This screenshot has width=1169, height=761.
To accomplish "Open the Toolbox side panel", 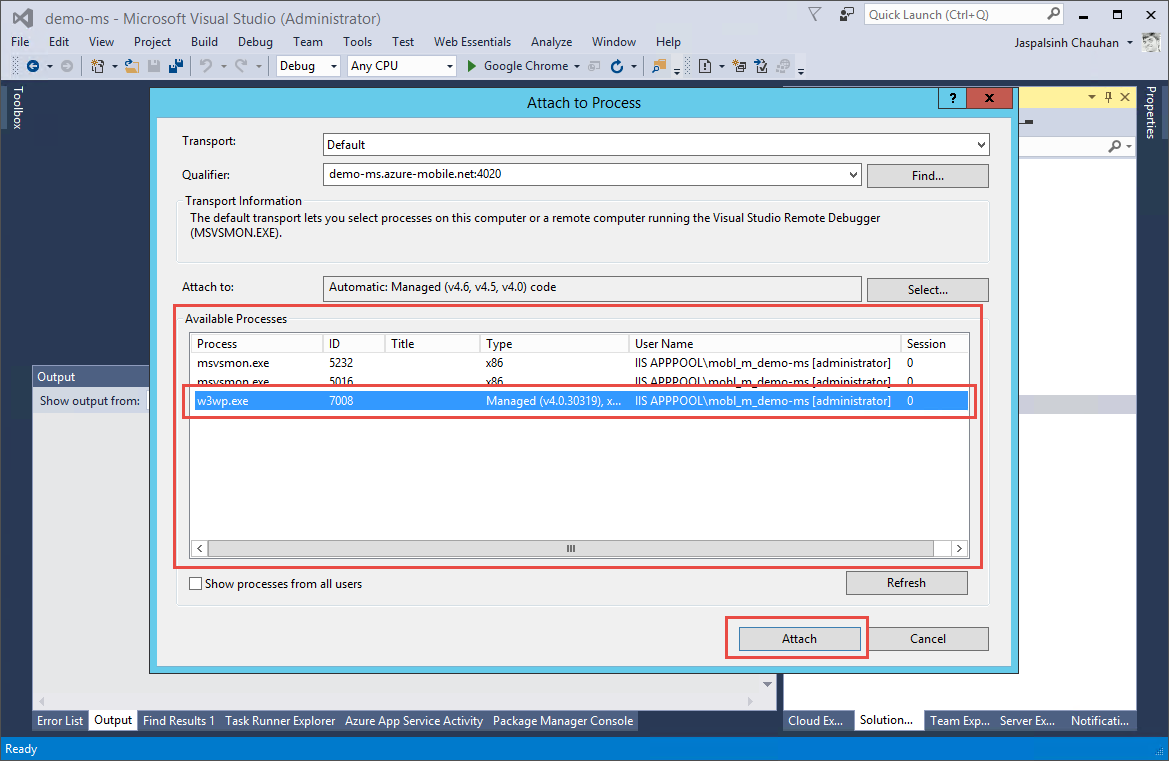I will point(17,107).
